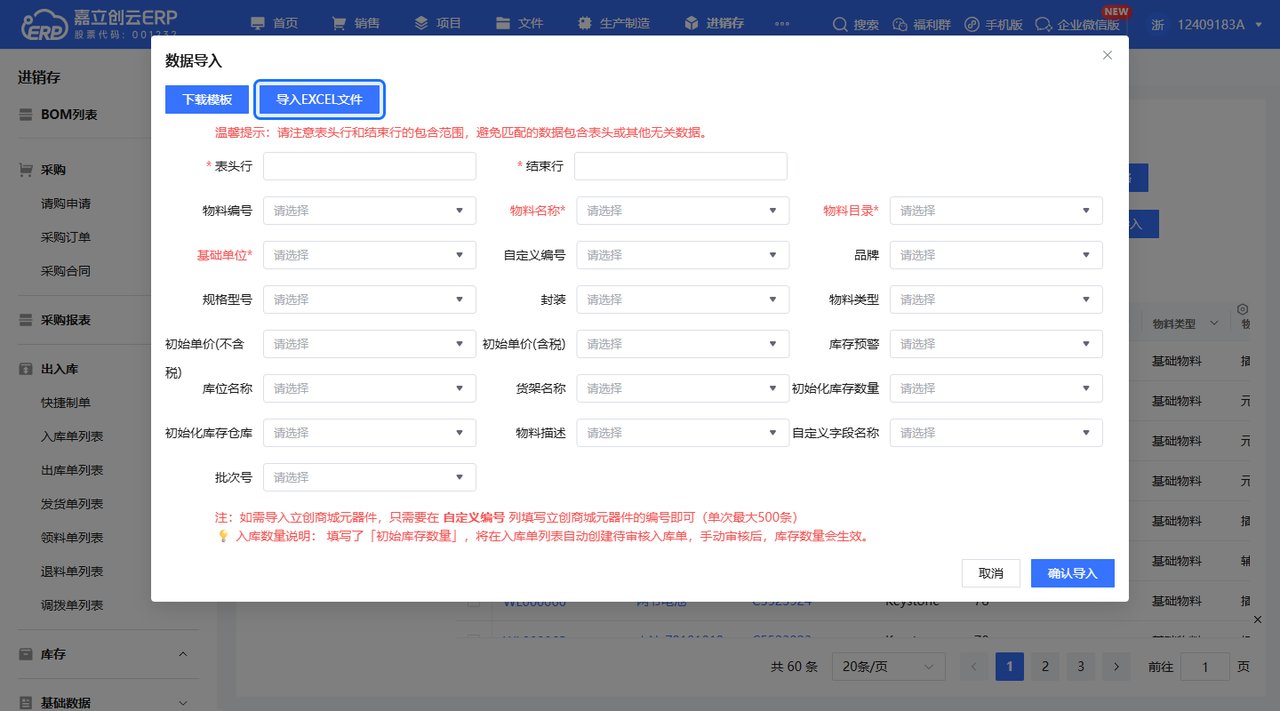
Task: Open BOM列表 in sidebar
Action: click(x=69, y=115)
